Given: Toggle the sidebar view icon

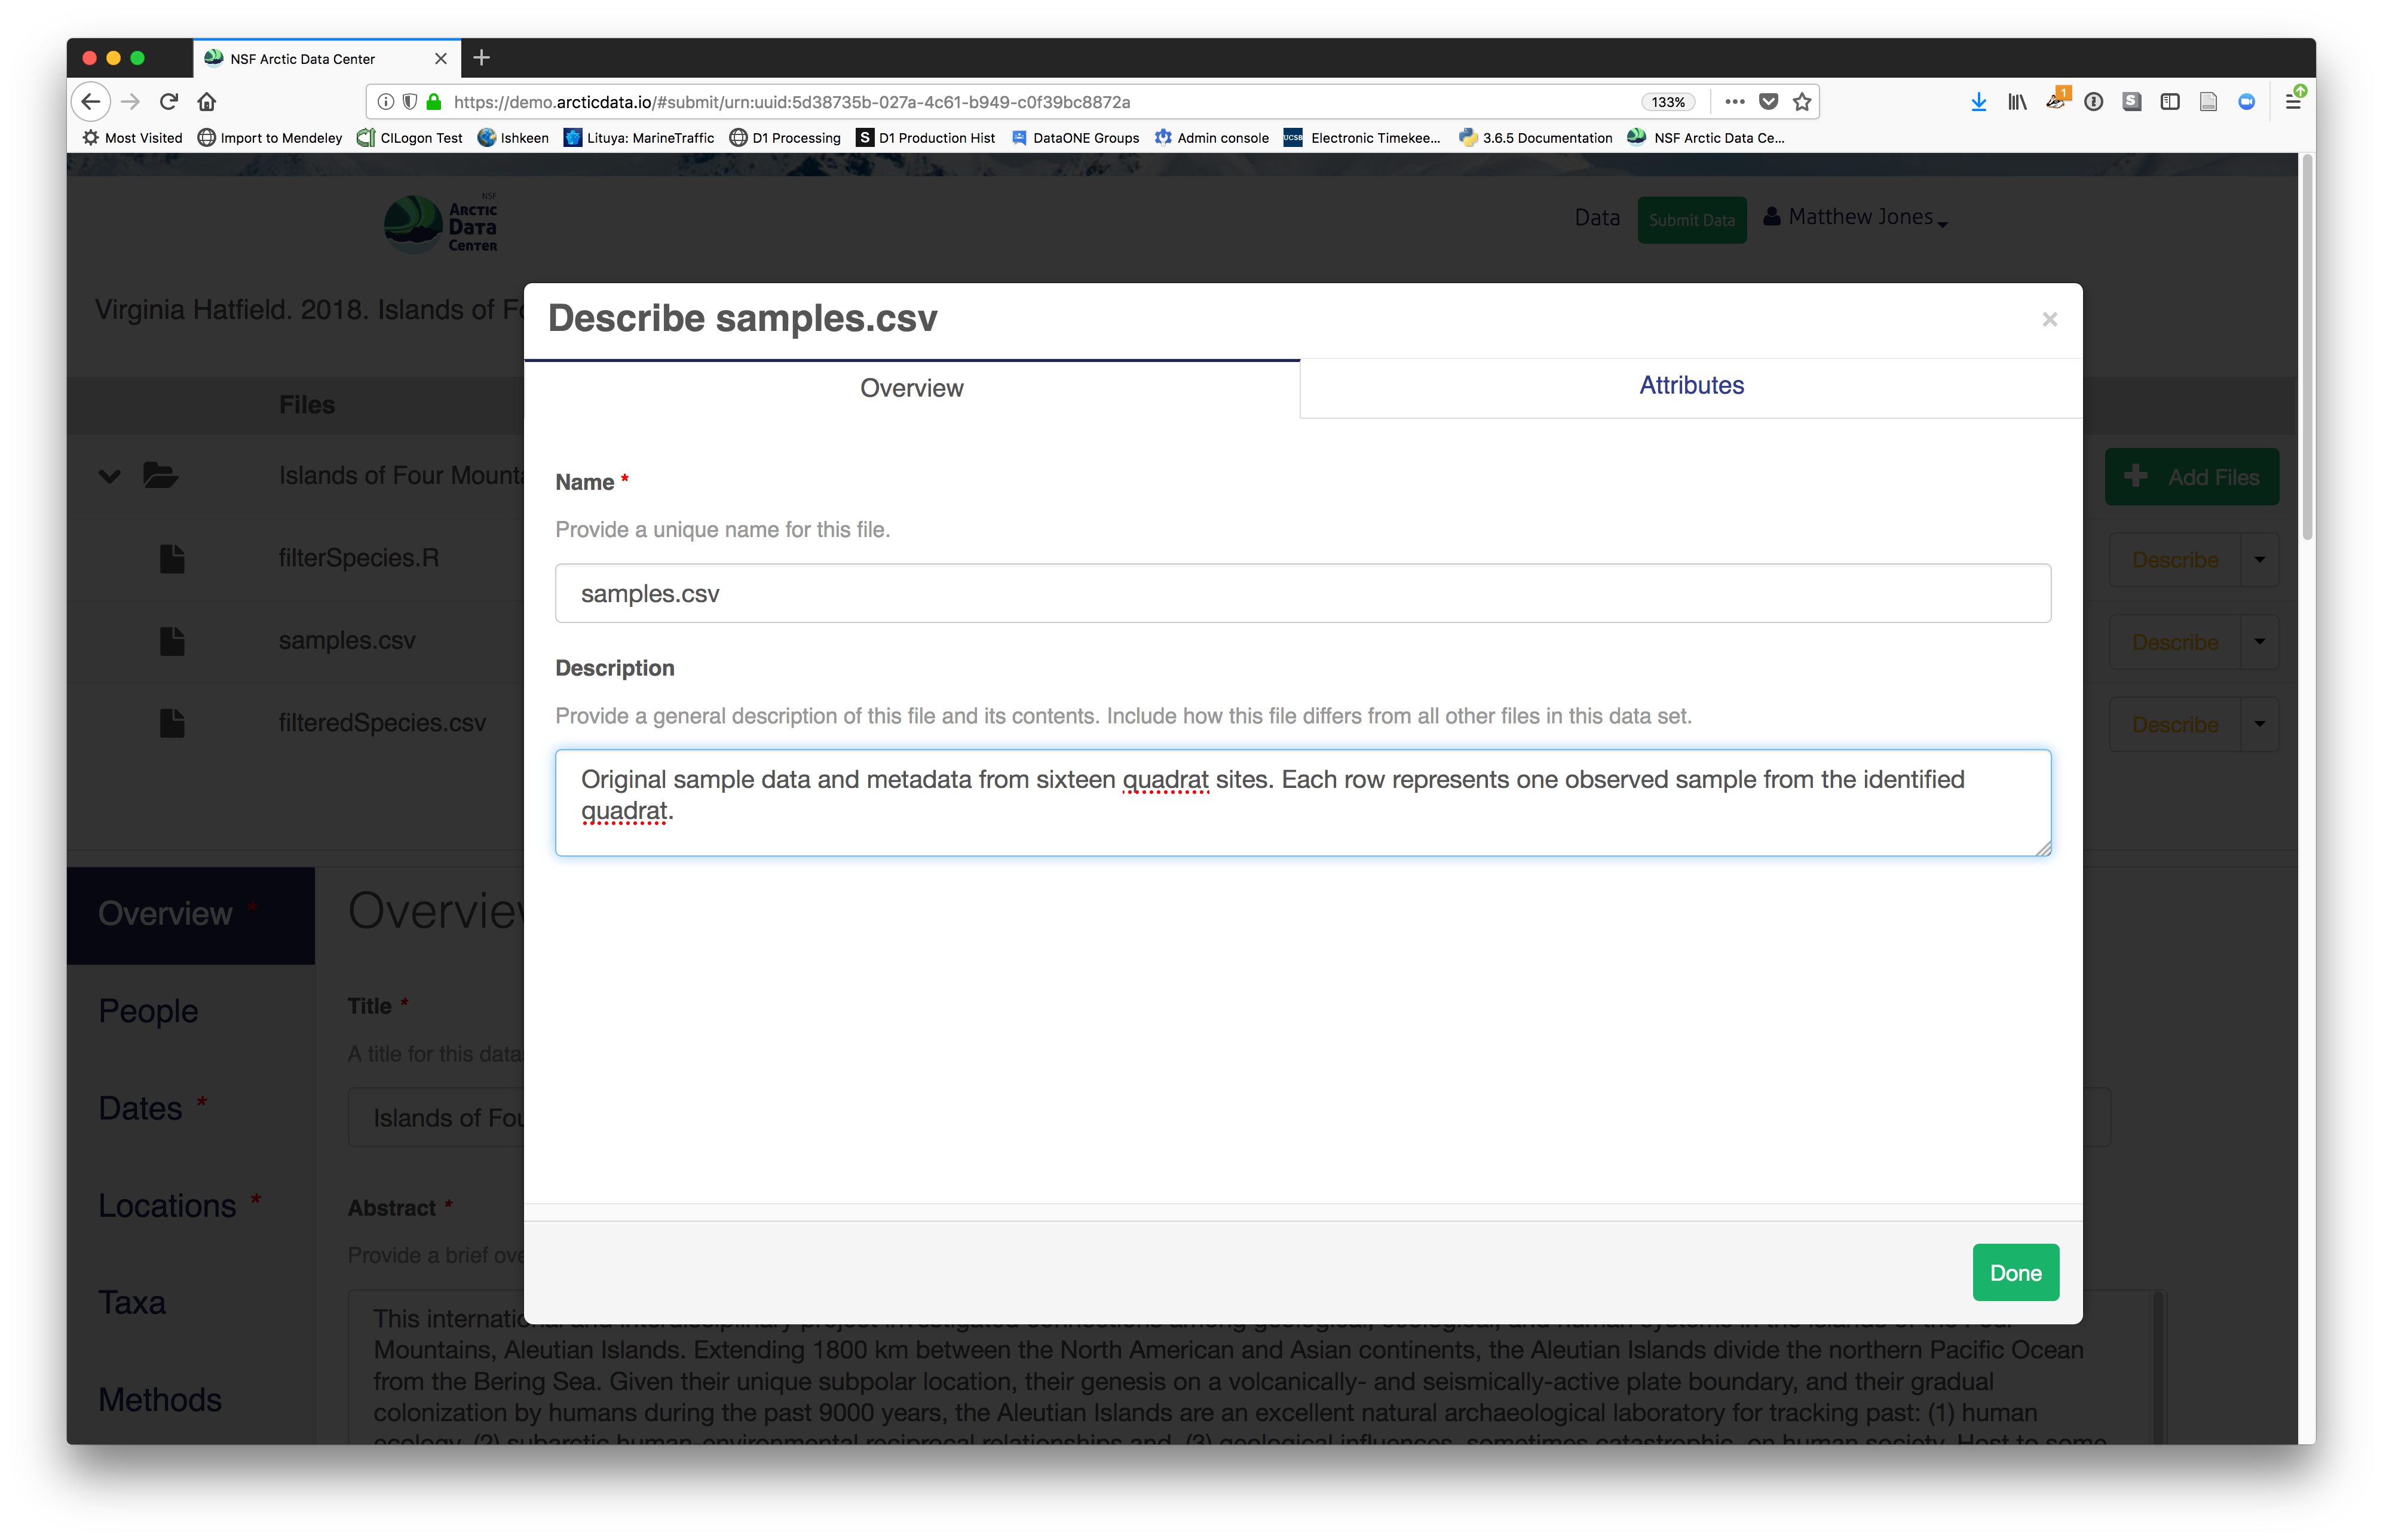Looking at the screenshot, I should 2169,101.
